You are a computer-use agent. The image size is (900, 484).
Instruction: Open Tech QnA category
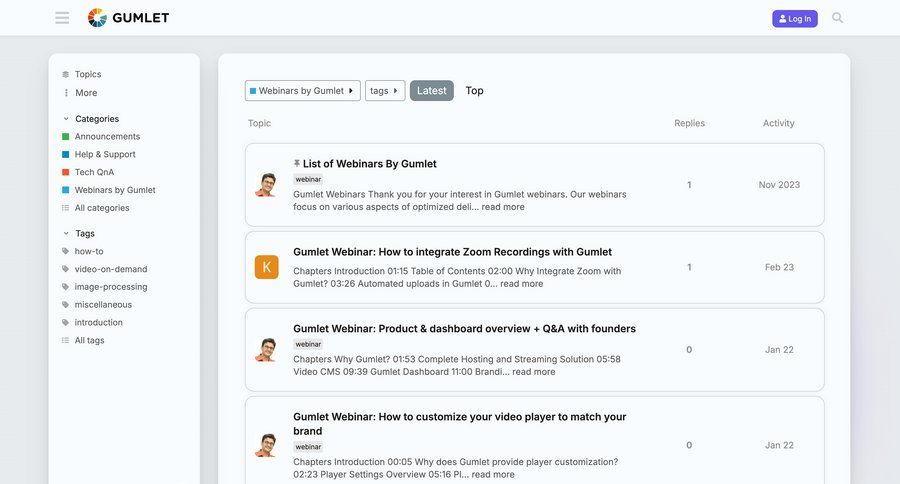point(94,172)
